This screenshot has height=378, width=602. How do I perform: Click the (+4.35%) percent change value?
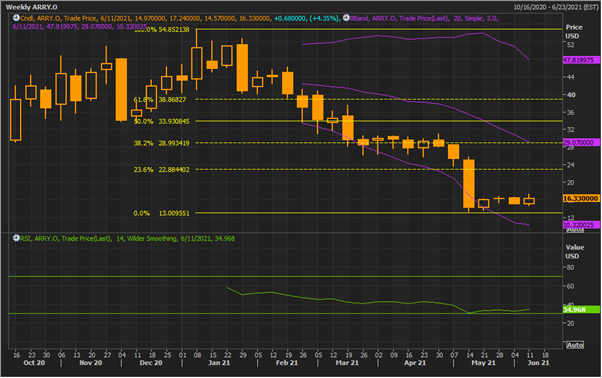pyautogui.click(x=324, y=18)
